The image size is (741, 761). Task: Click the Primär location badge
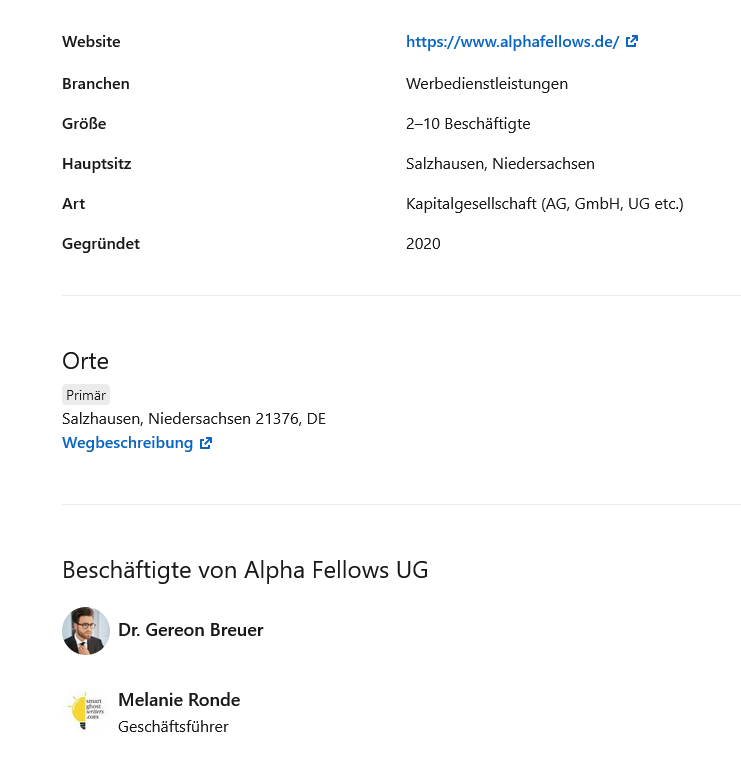click(86, 395)
